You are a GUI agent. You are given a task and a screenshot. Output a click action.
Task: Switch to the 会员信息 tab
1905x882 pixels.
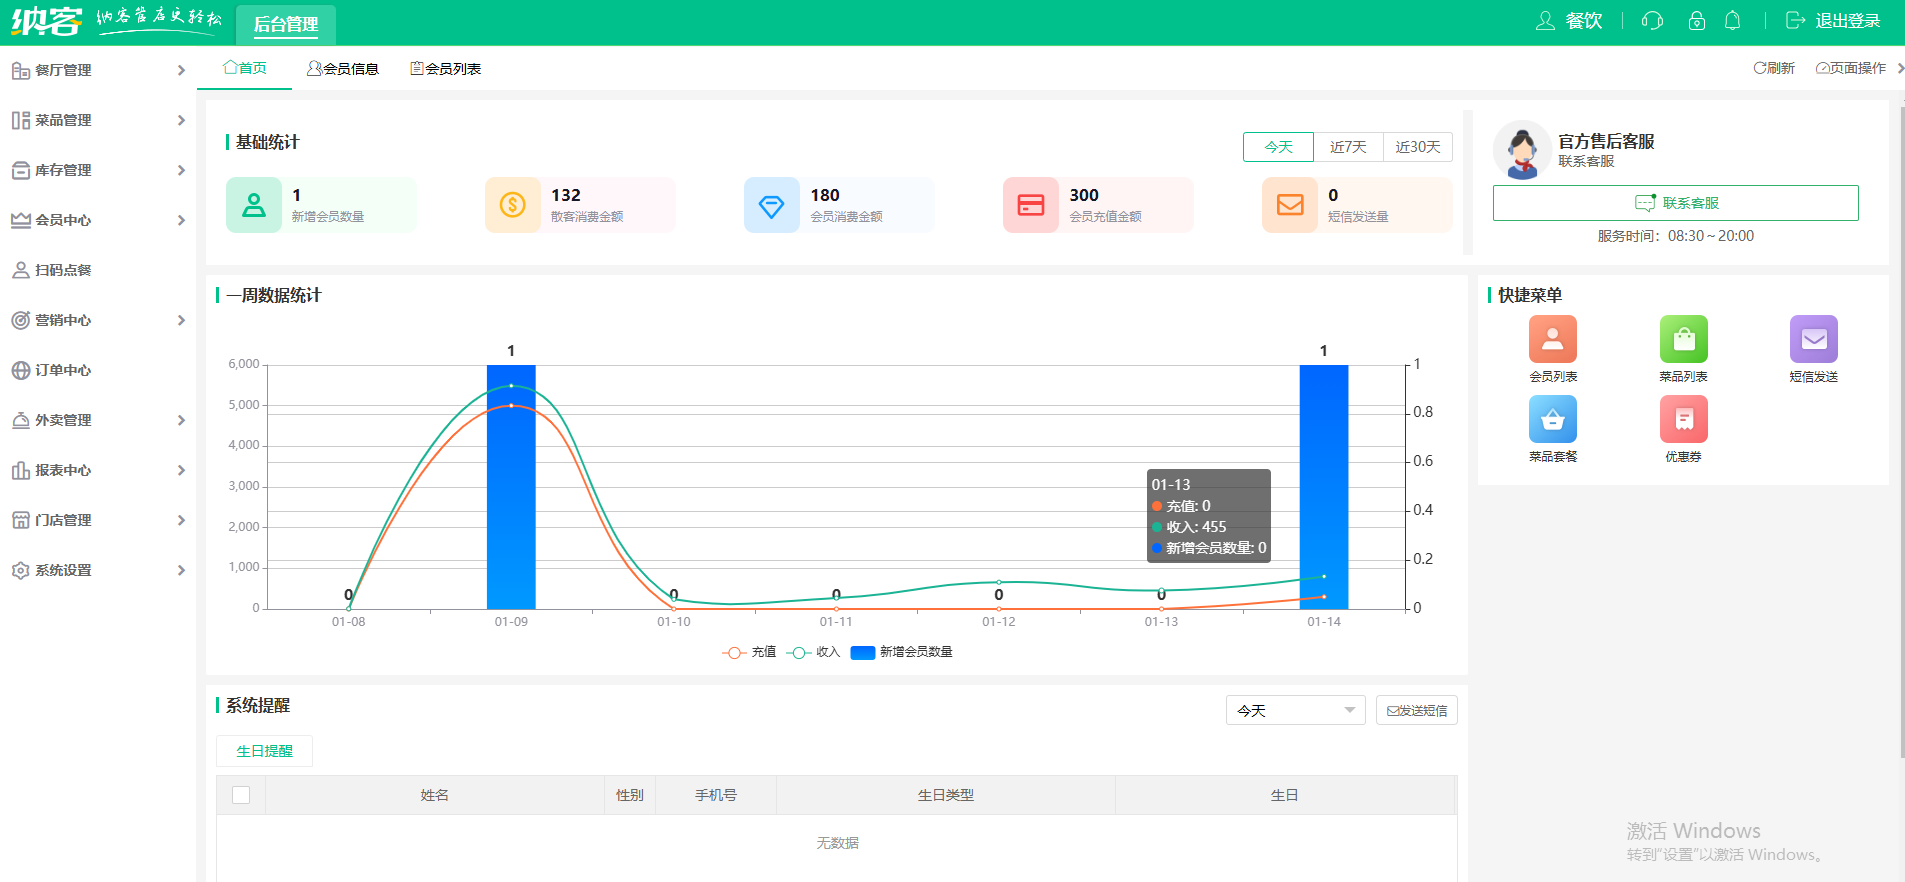343,69
